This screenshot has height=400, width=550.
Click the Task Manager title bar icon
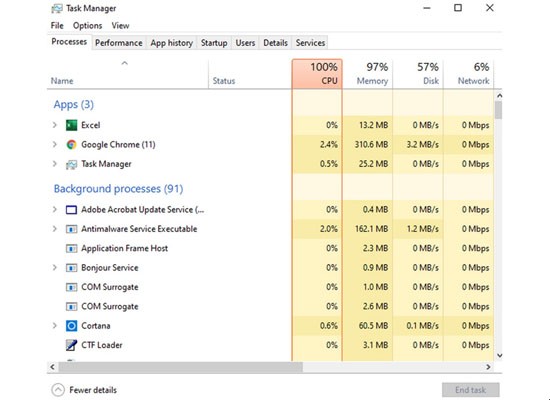pos(57,8)
